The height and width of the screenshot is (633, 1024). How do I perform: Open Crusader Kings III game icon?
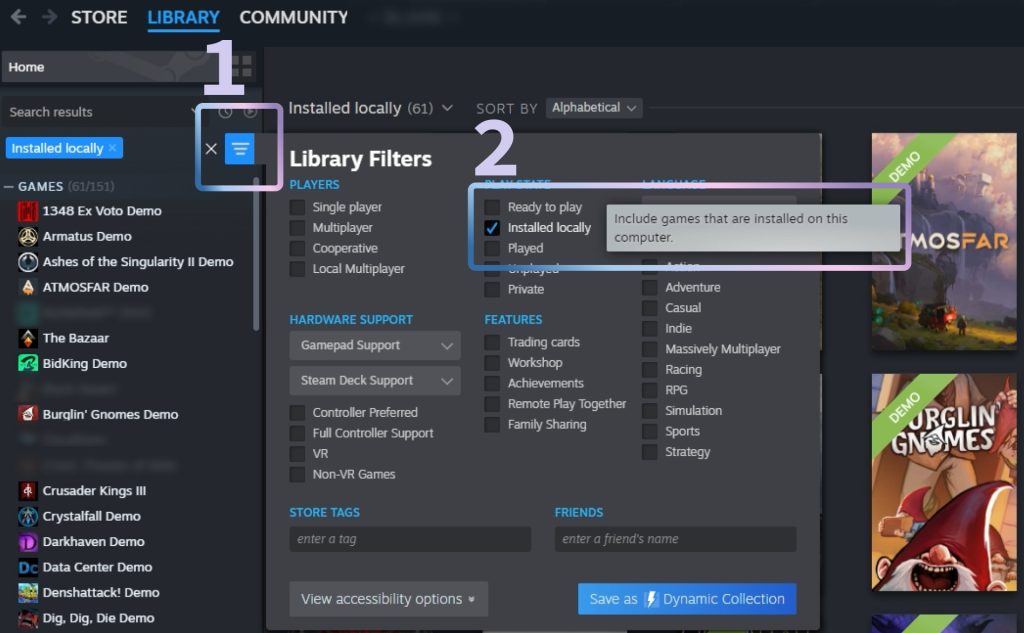point(28,491)
